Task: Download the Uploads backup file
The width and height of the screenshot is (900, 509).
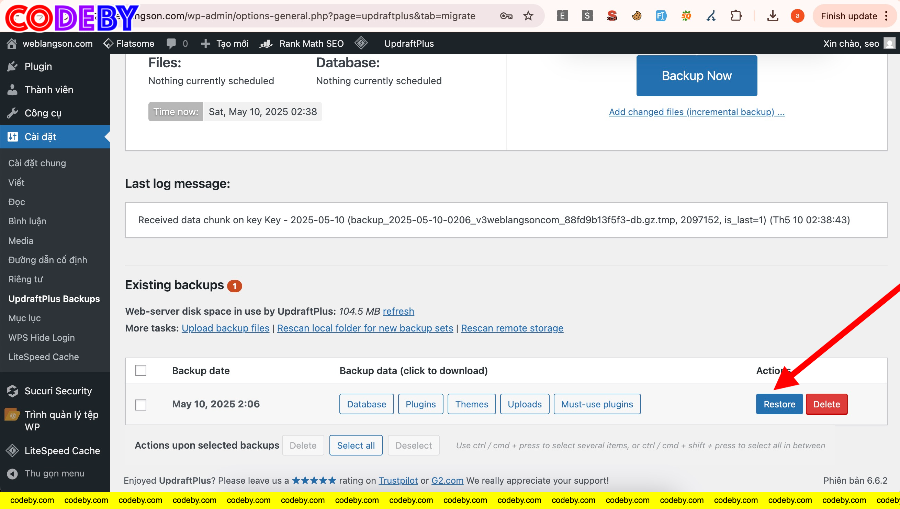Action: (525, 404)
